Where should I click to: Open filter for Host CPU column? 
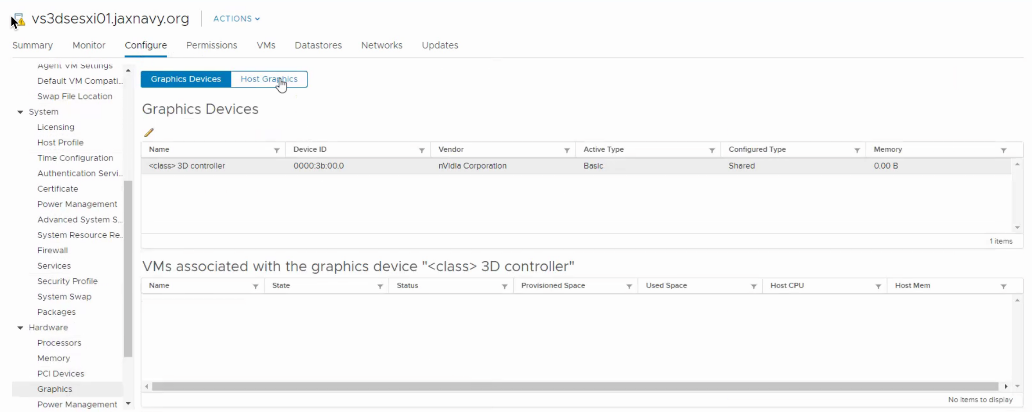pos(879,286)
